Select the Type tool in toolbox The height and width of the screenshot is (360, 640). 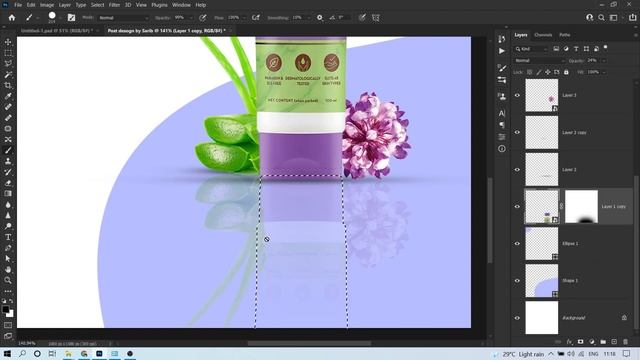[x=8, y=237]
